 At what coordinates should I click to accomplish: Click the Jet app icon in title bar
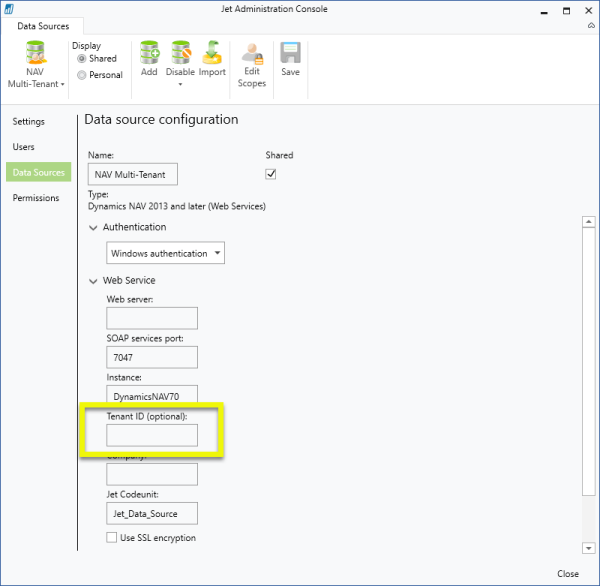(x=9, y=10)
